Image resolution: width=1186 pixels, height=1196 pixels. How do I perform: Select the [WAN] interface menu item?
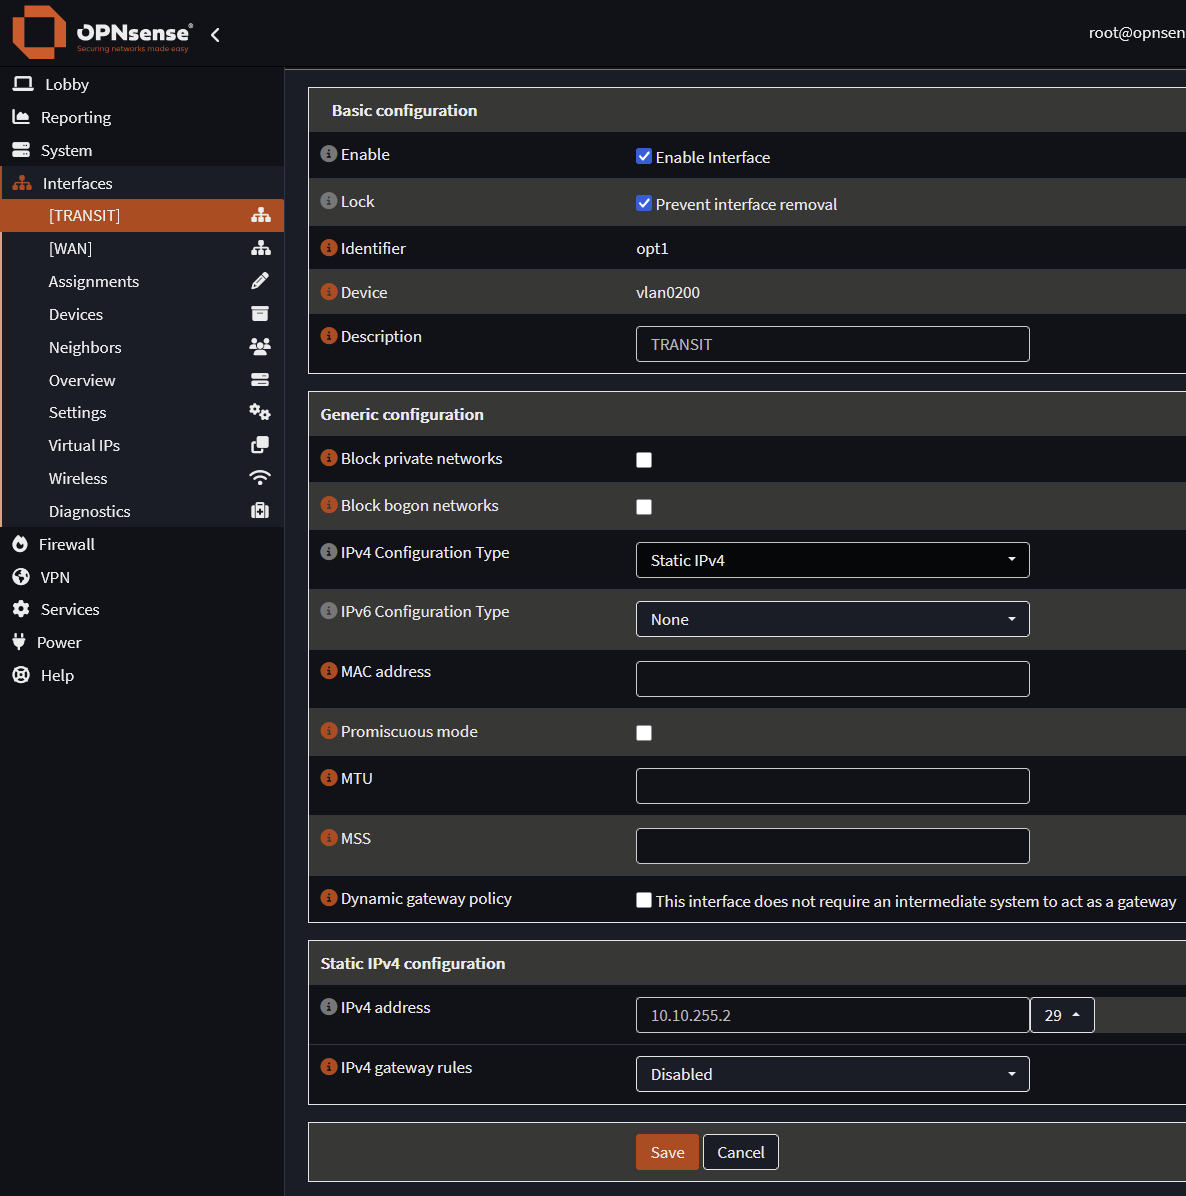coord(70,248)
